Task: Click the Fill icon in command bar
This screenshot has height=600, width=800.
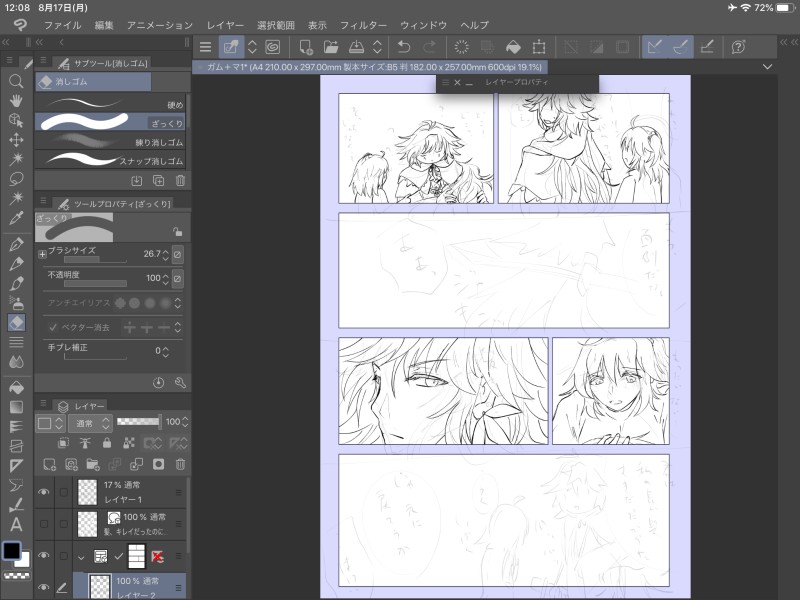Action: pos(513,47)
